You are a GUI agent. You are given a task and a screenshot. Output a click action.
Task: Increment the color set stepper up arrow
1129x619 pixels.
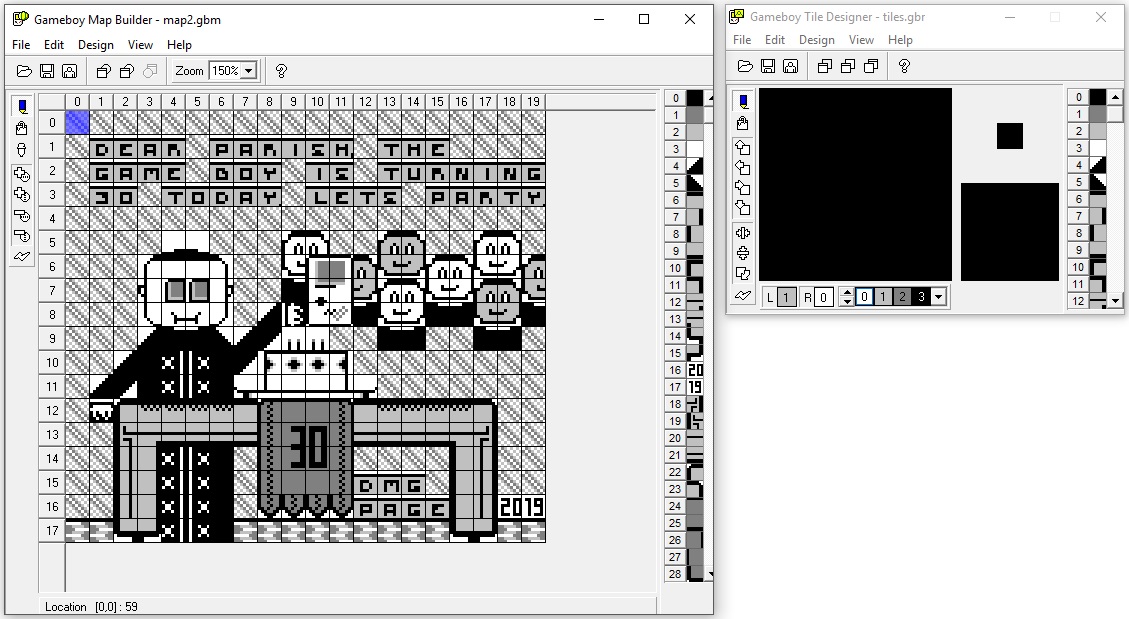(x=847, y=293)
